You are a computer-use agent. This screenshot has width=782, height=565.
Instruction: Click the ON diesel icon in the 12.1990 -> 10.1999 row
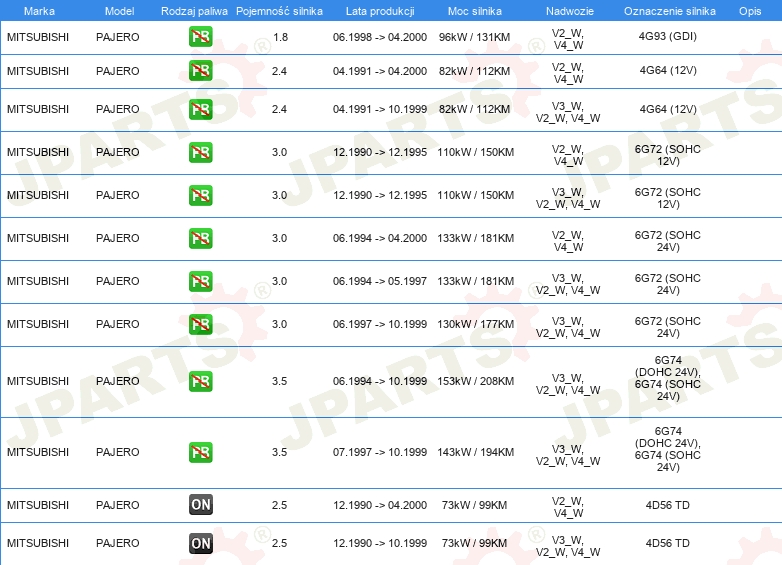point(200,543)
